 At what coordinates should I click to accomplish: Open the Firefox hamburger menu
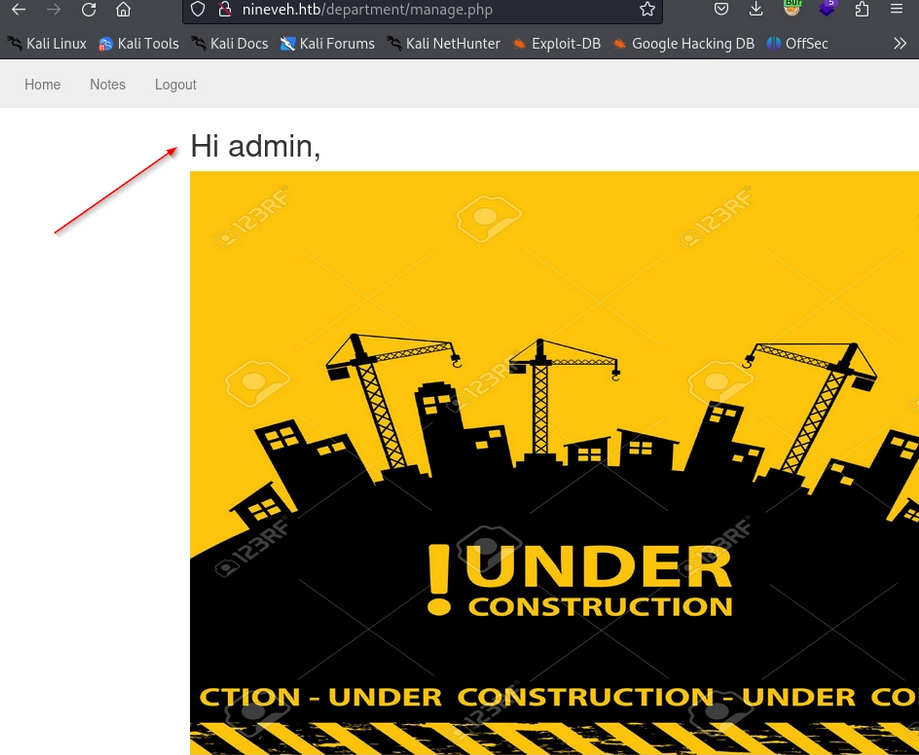point(897,10)
